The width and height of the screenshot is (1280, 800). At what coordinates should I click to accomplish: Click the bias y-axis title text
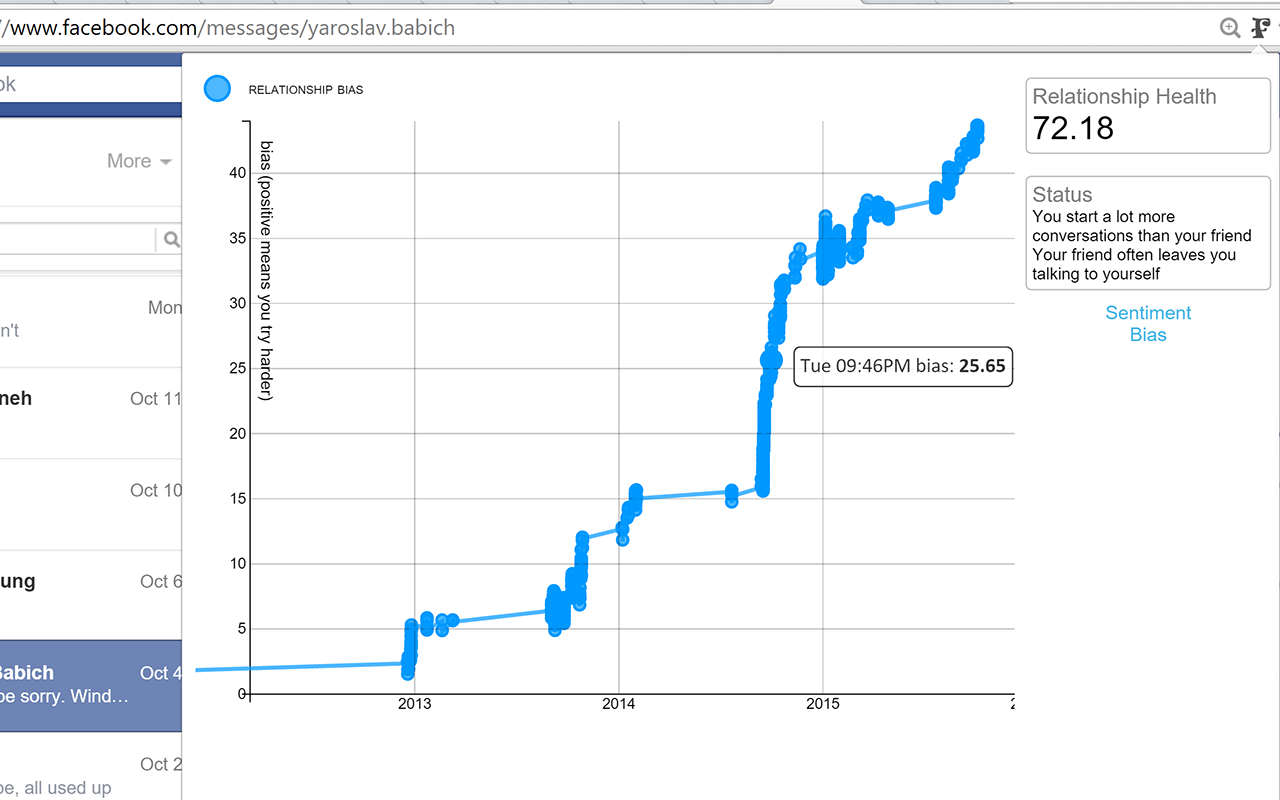click(x=266, y=271)
